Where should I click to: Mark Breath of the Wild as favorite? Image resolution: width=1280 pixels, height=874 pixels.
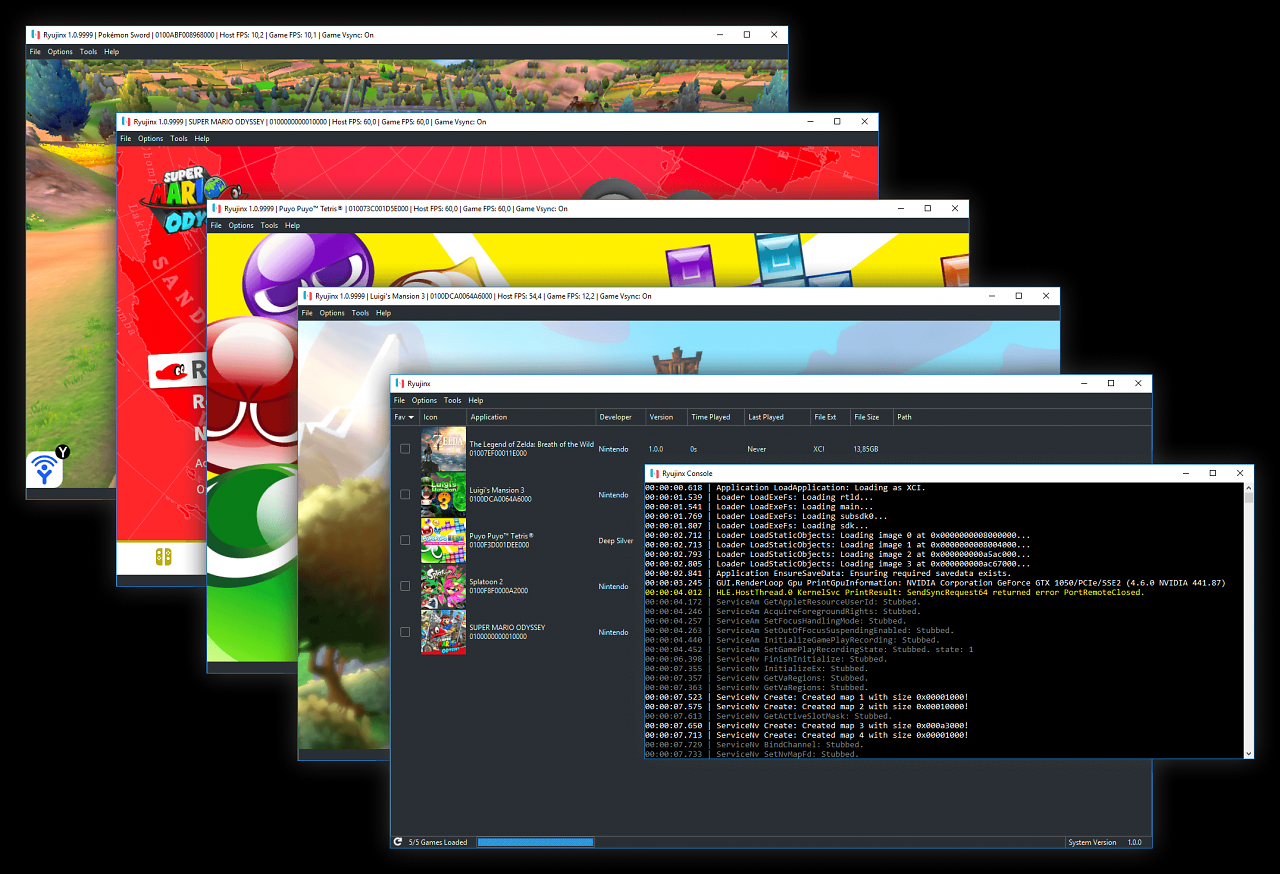(x=405, y=449)
